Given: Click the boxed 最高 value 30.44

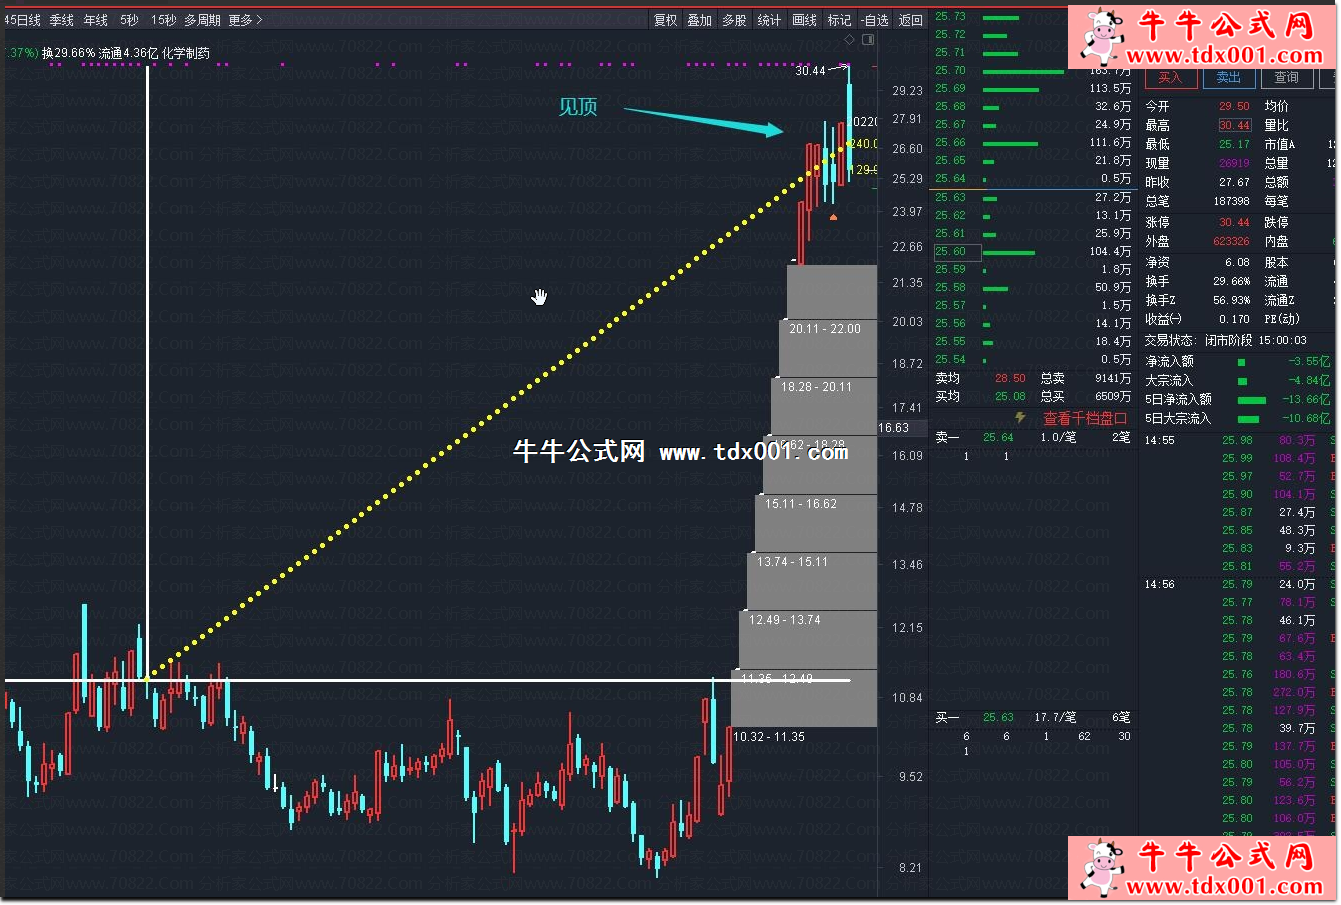Looking at the screenshot, I should coord(1234,125).
